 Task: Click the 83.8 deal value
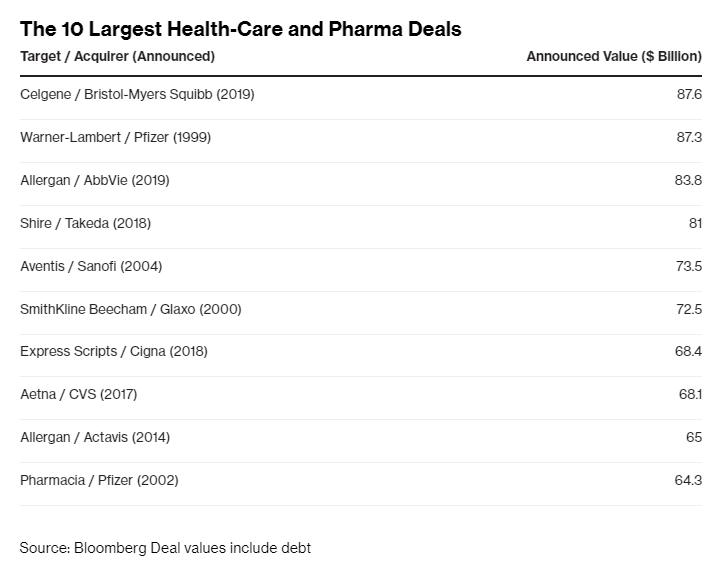(689, 180)
